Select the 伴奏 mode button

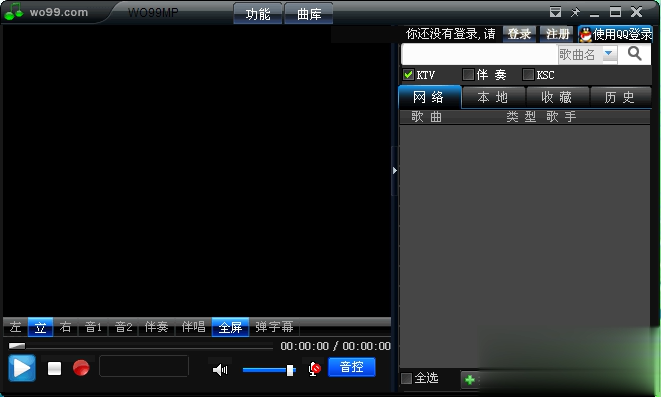coord(156,327)
